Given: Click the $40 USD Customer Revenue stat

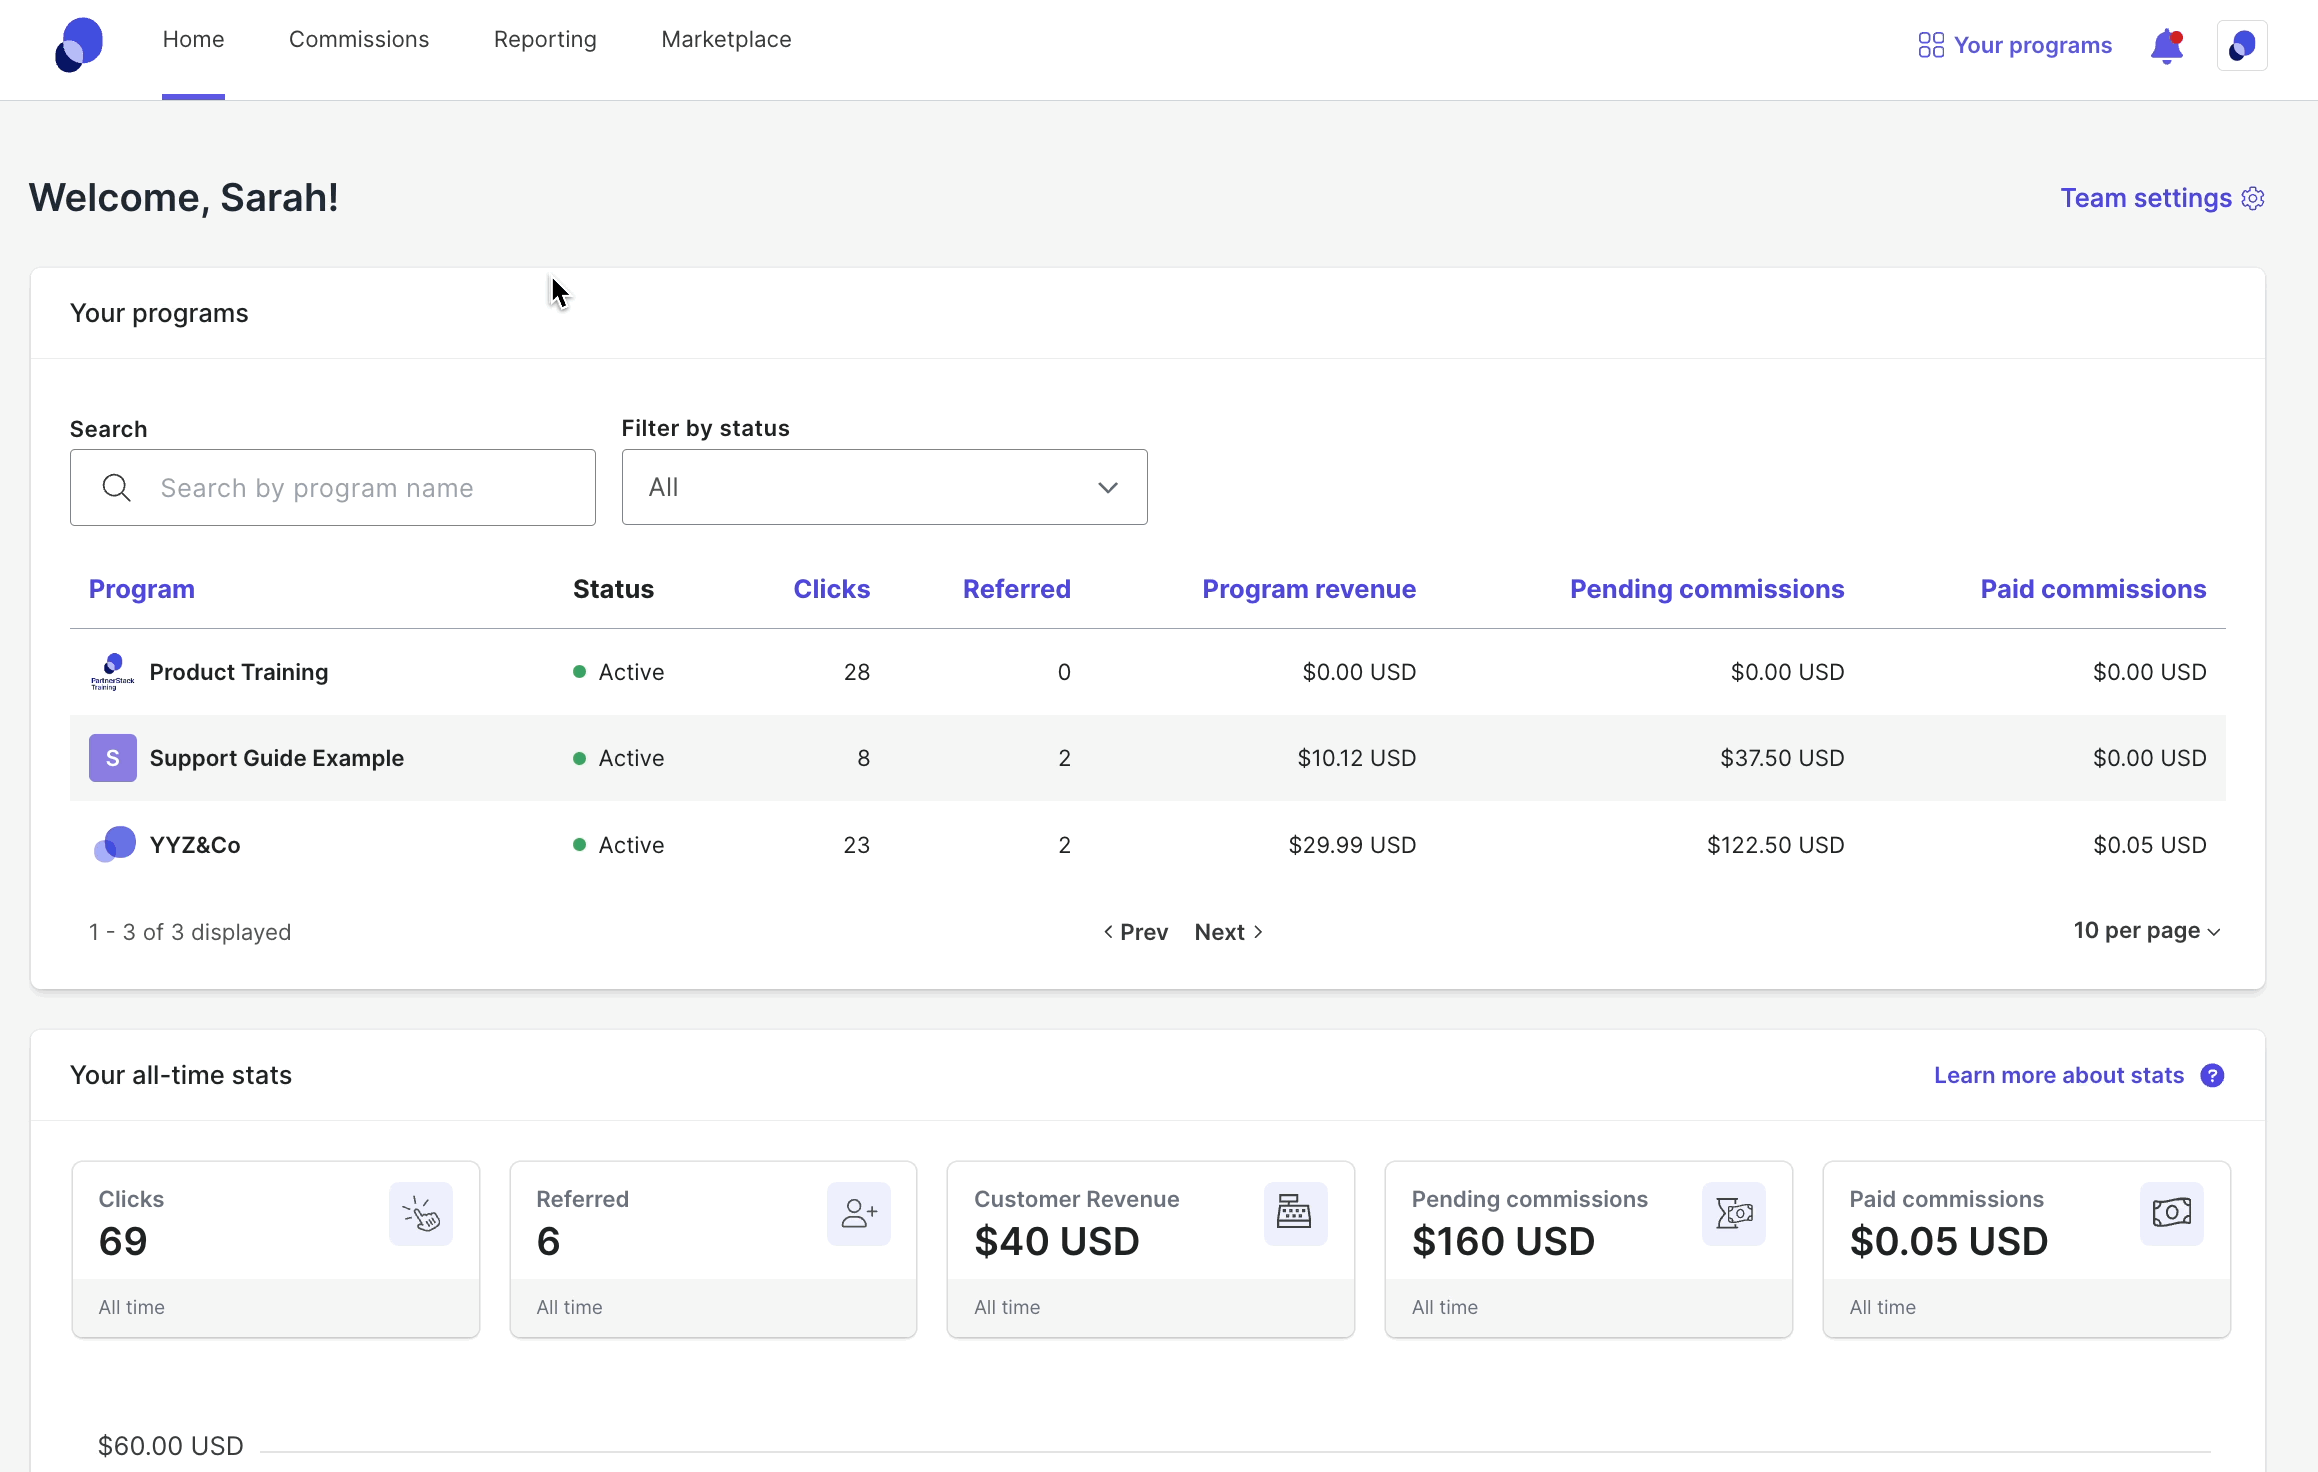Looking at the screenshot, I should click(x=1057, y=1241).
